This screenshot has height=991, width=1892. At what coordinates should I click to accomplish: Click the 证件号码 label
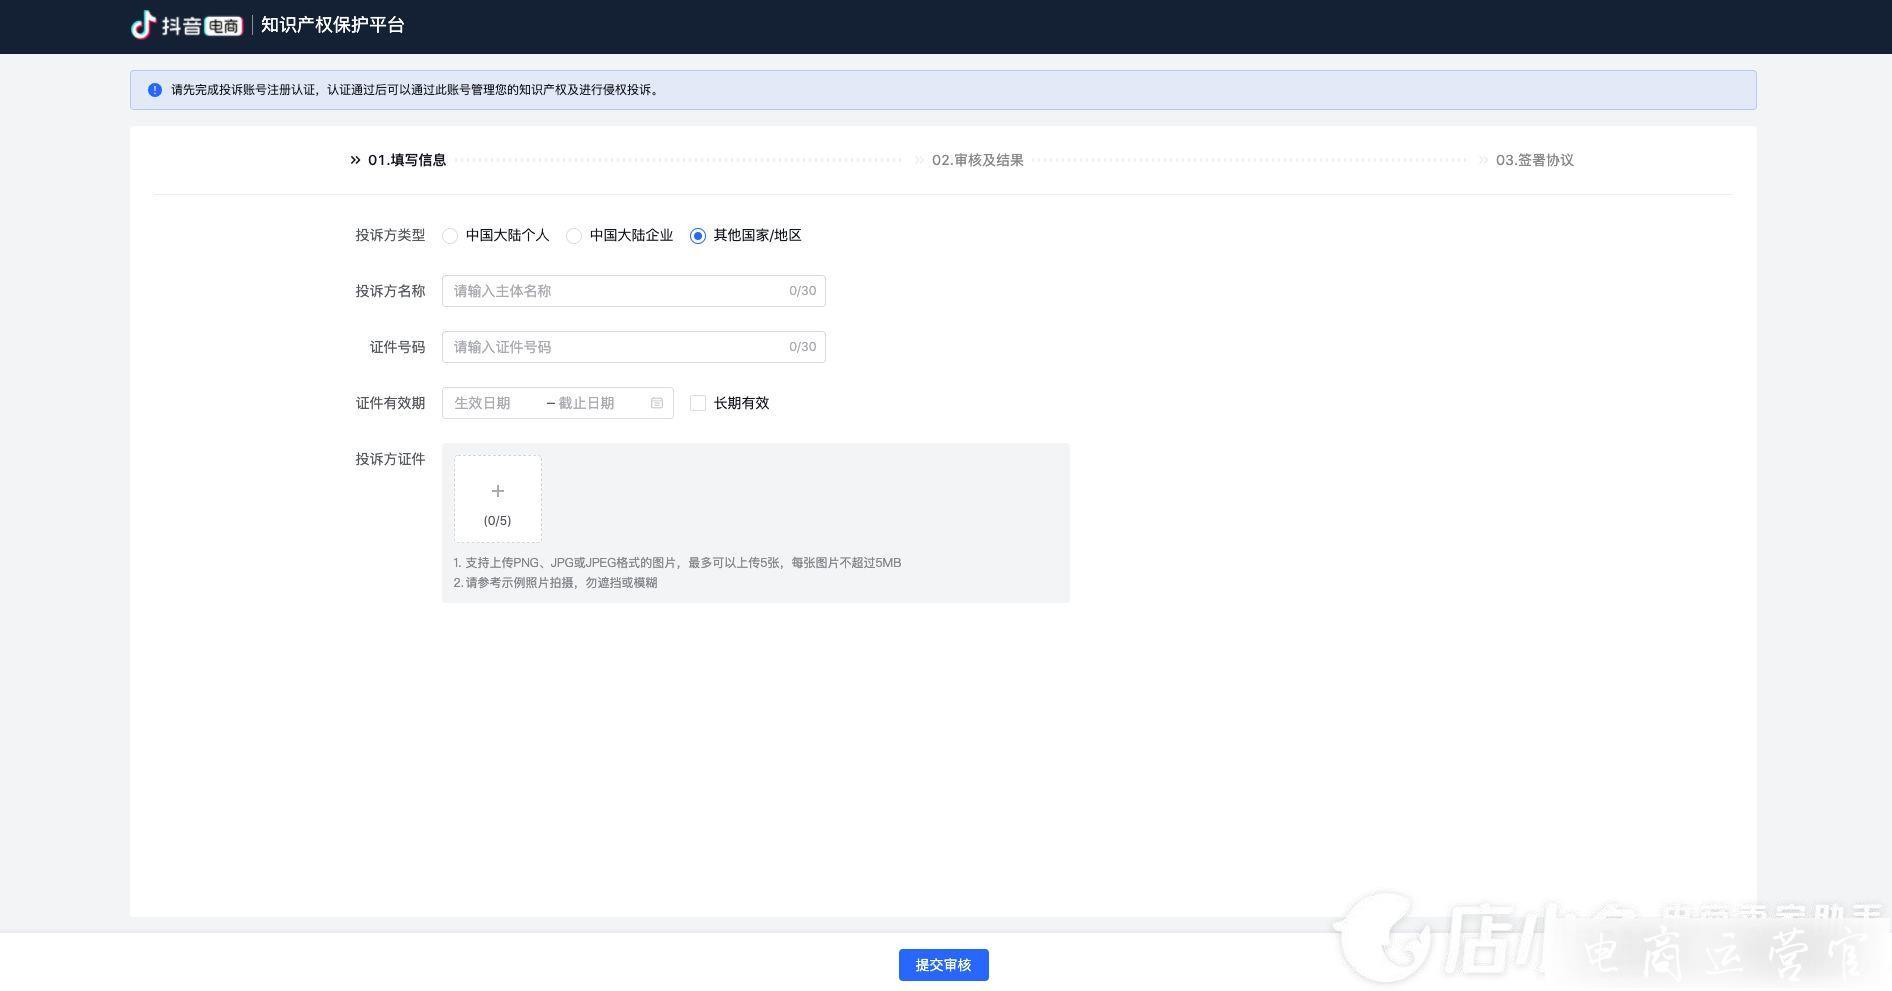(397, 347)
